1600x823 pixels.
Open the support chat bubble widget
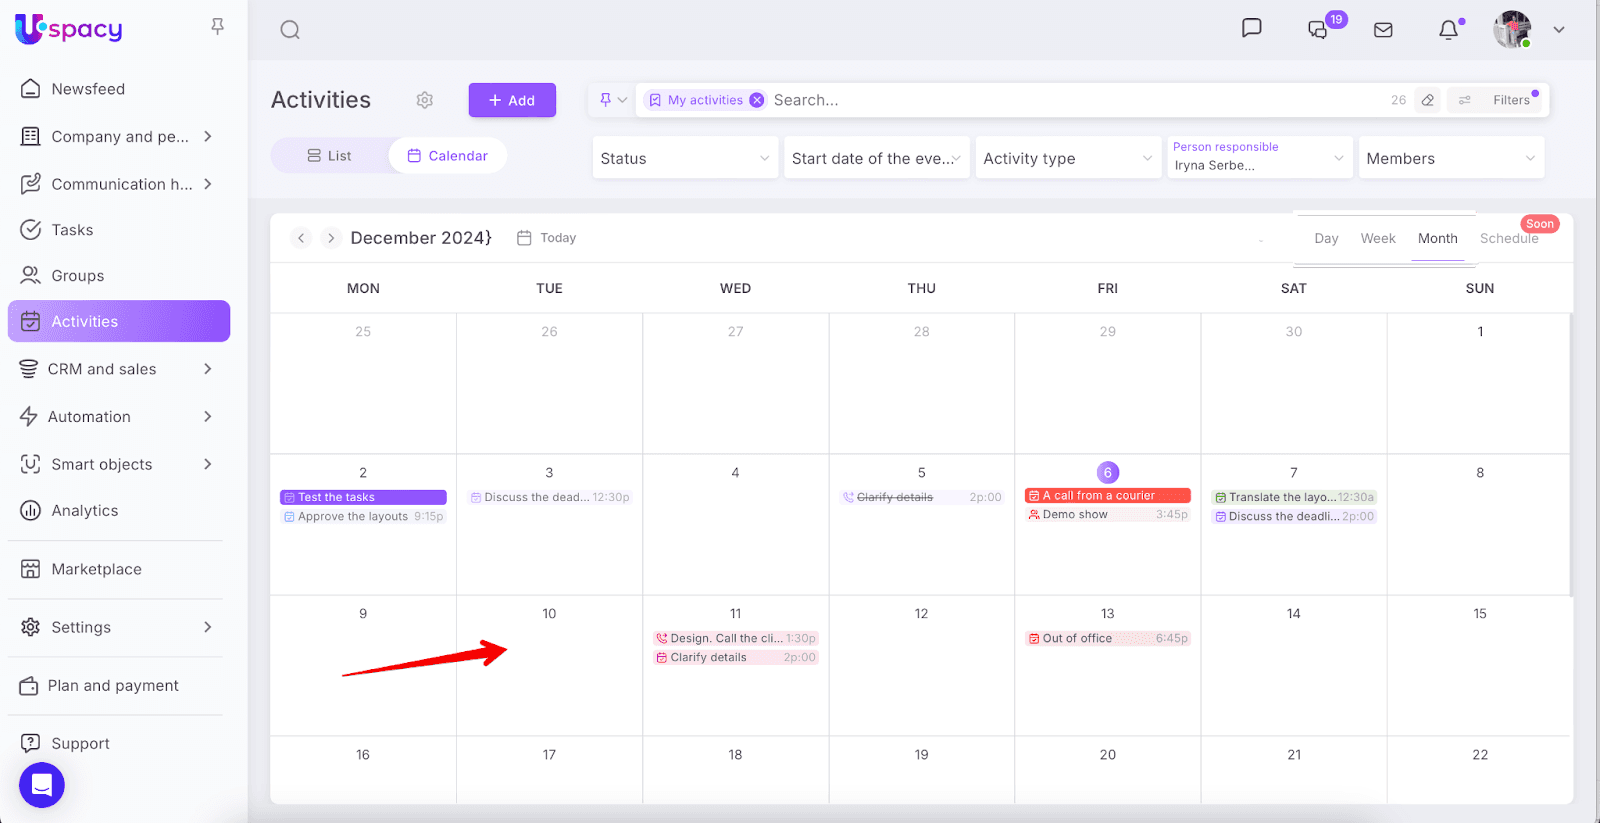tap(42, 785)
